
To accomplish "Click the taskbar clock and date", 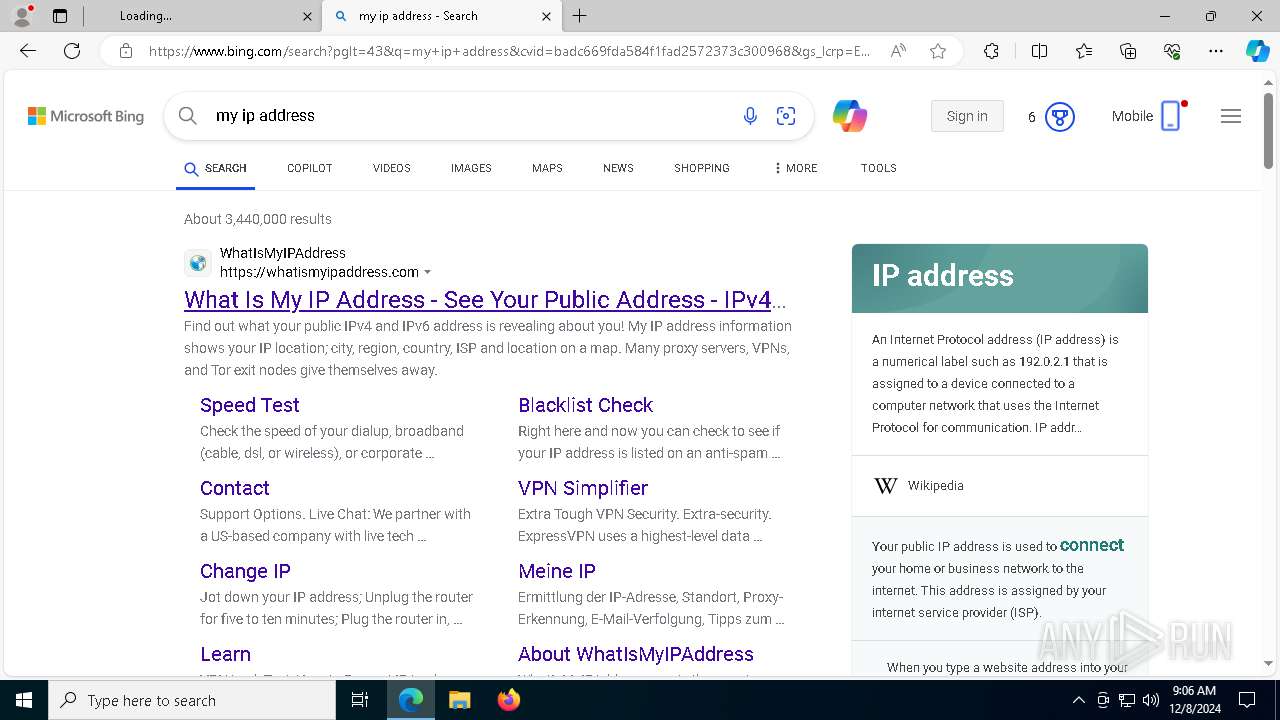I will [x=1194, y=700].
